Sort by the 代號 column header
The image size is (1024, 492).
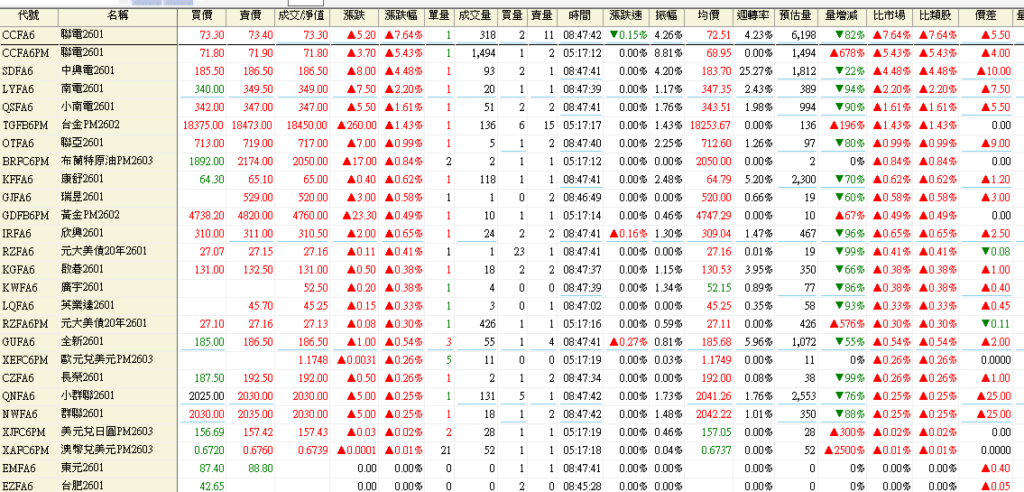(x=29, y=17)
